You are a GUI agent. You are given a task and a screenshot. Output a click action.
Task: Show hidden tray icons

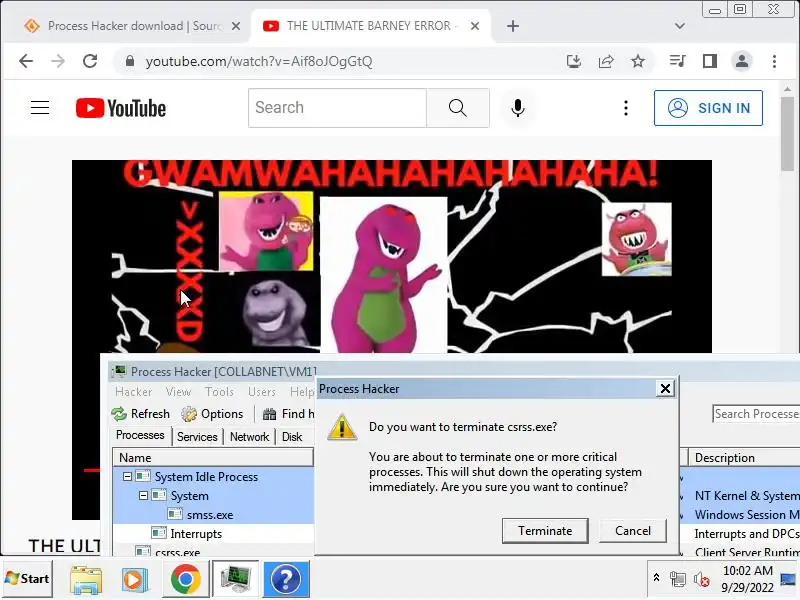click(656, 578)
